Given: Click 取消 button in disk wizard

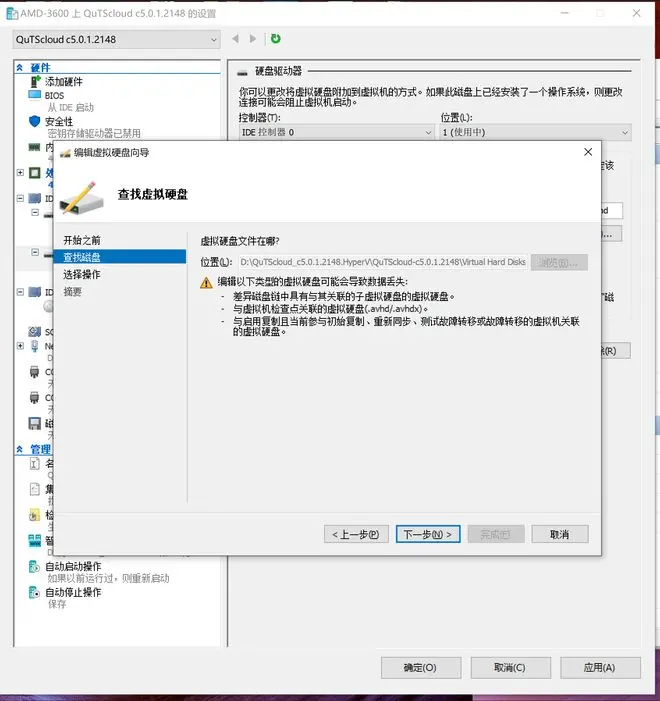Looking at the screenshot, I should click(560, 534).
